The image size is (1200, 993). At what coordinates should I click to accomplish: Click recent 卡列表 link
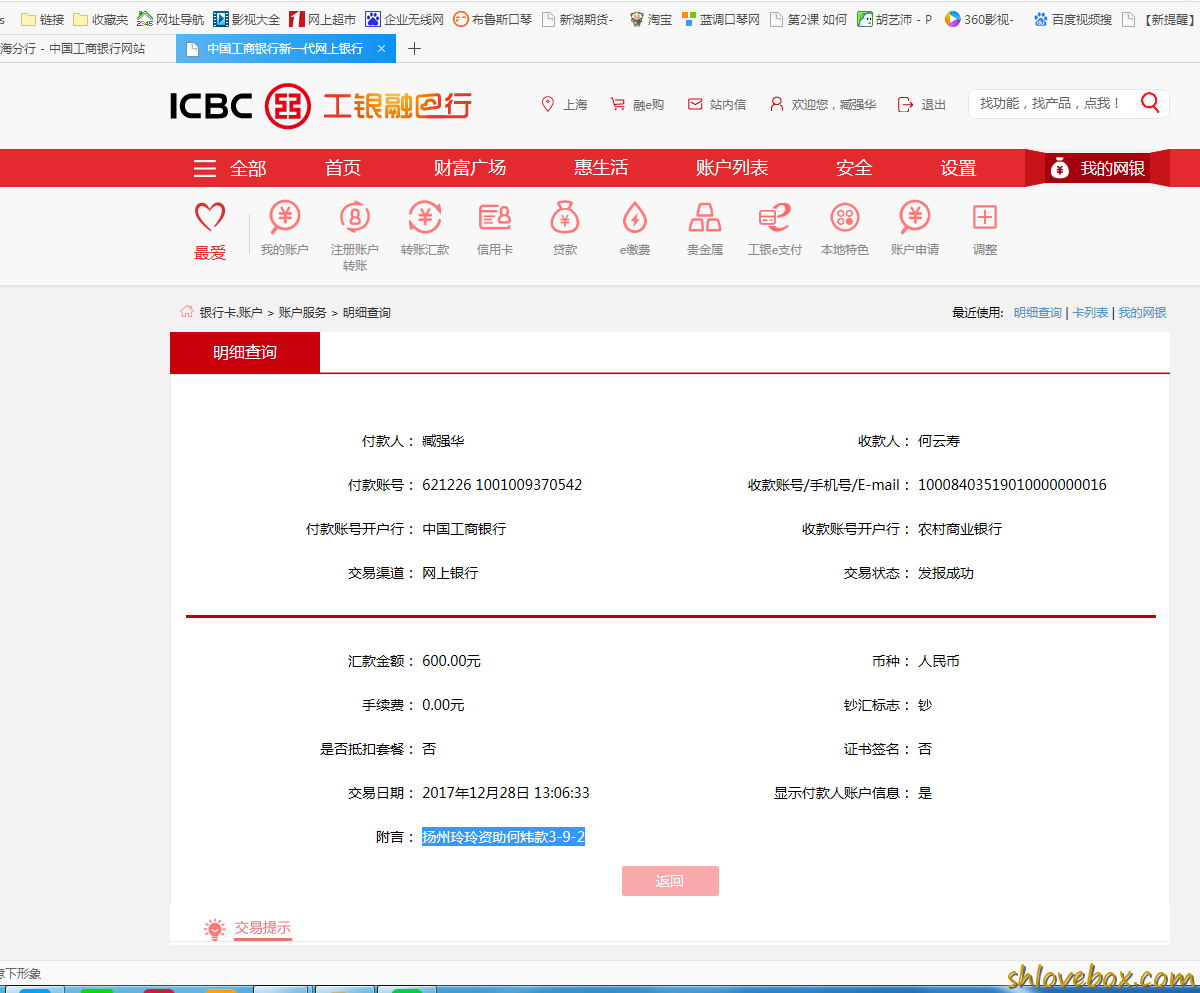1090,313
